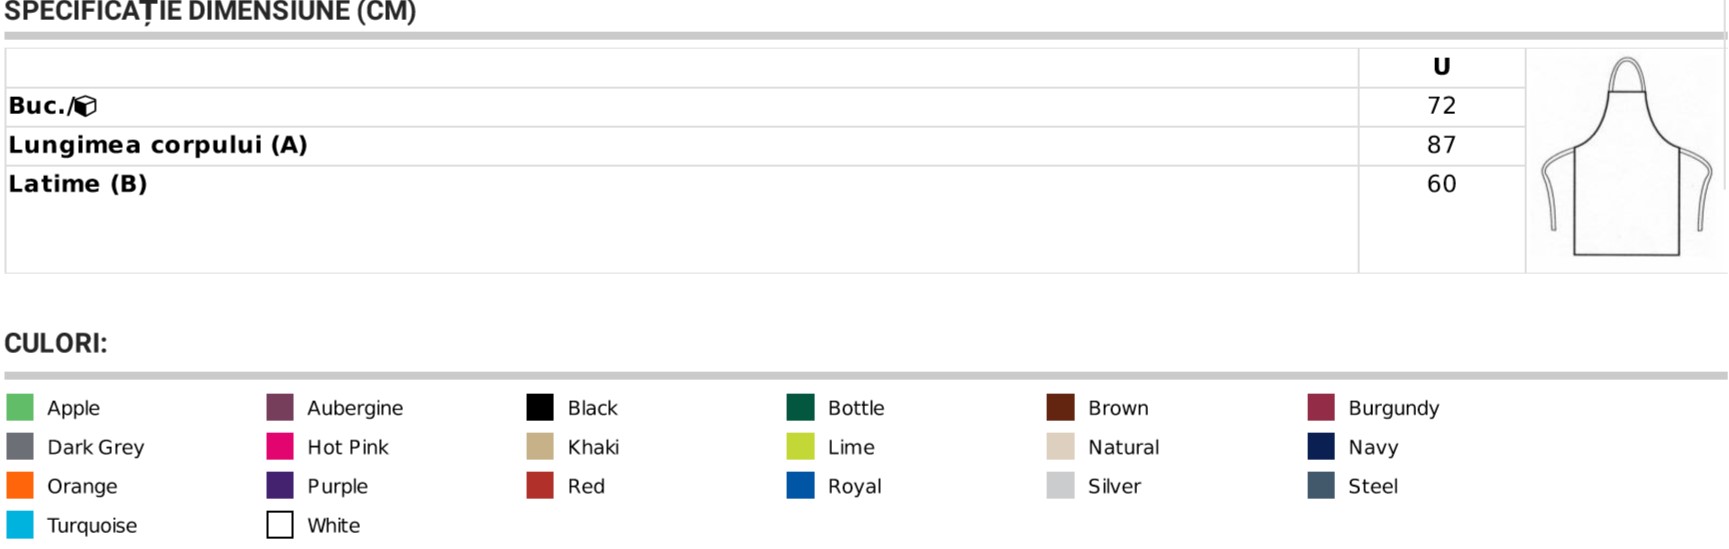
Task: Click the Turquoise color swatch
Action: click(20, 525)
